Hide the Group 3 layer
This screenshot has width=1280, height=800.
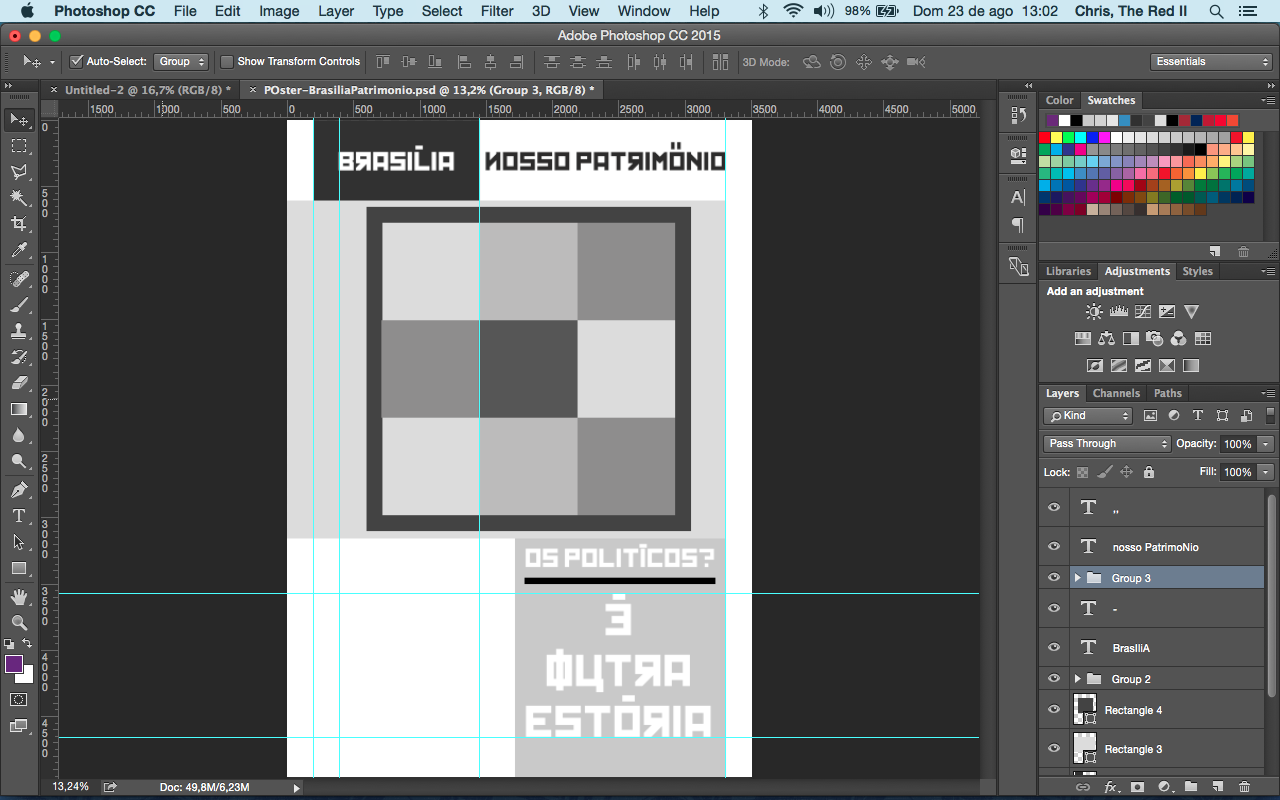(x=1053, y=578)
